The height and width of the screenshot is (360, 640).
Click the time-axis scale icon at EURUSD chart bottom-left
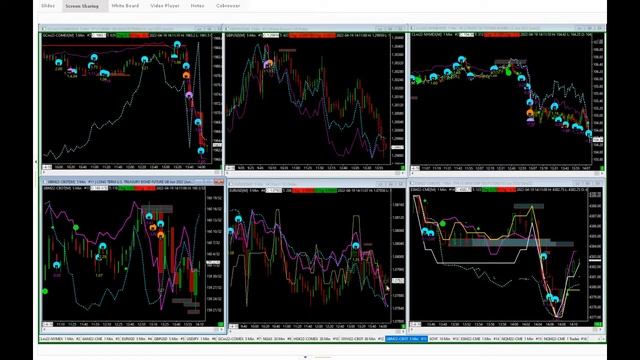pos(233,326)
